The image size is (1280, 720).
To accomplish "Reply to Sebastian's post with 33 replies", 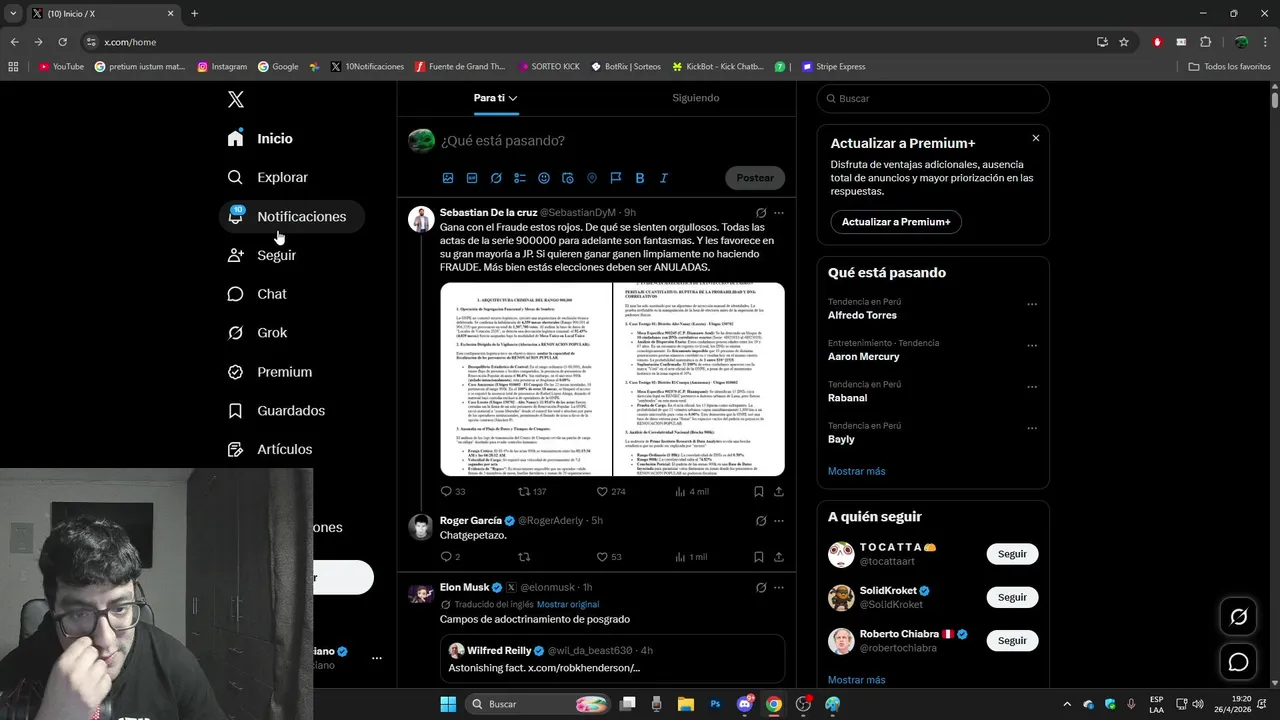I will 453,492.
